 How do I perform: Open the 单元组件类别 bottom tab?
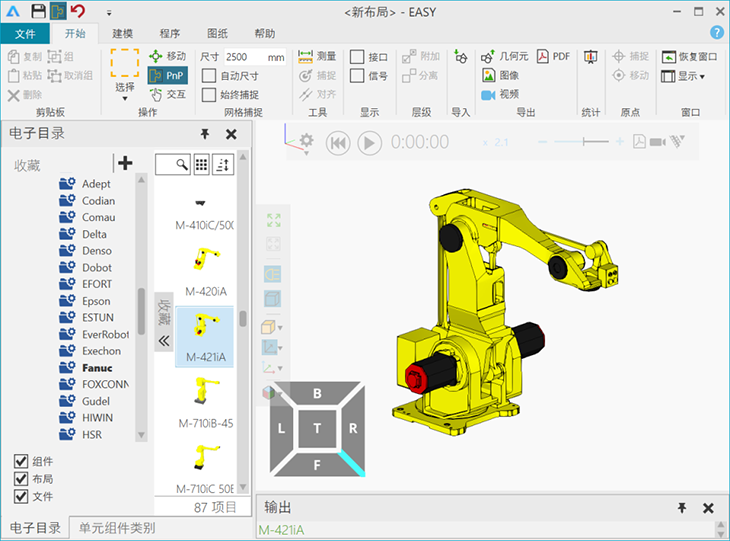[x=117, y=528]
